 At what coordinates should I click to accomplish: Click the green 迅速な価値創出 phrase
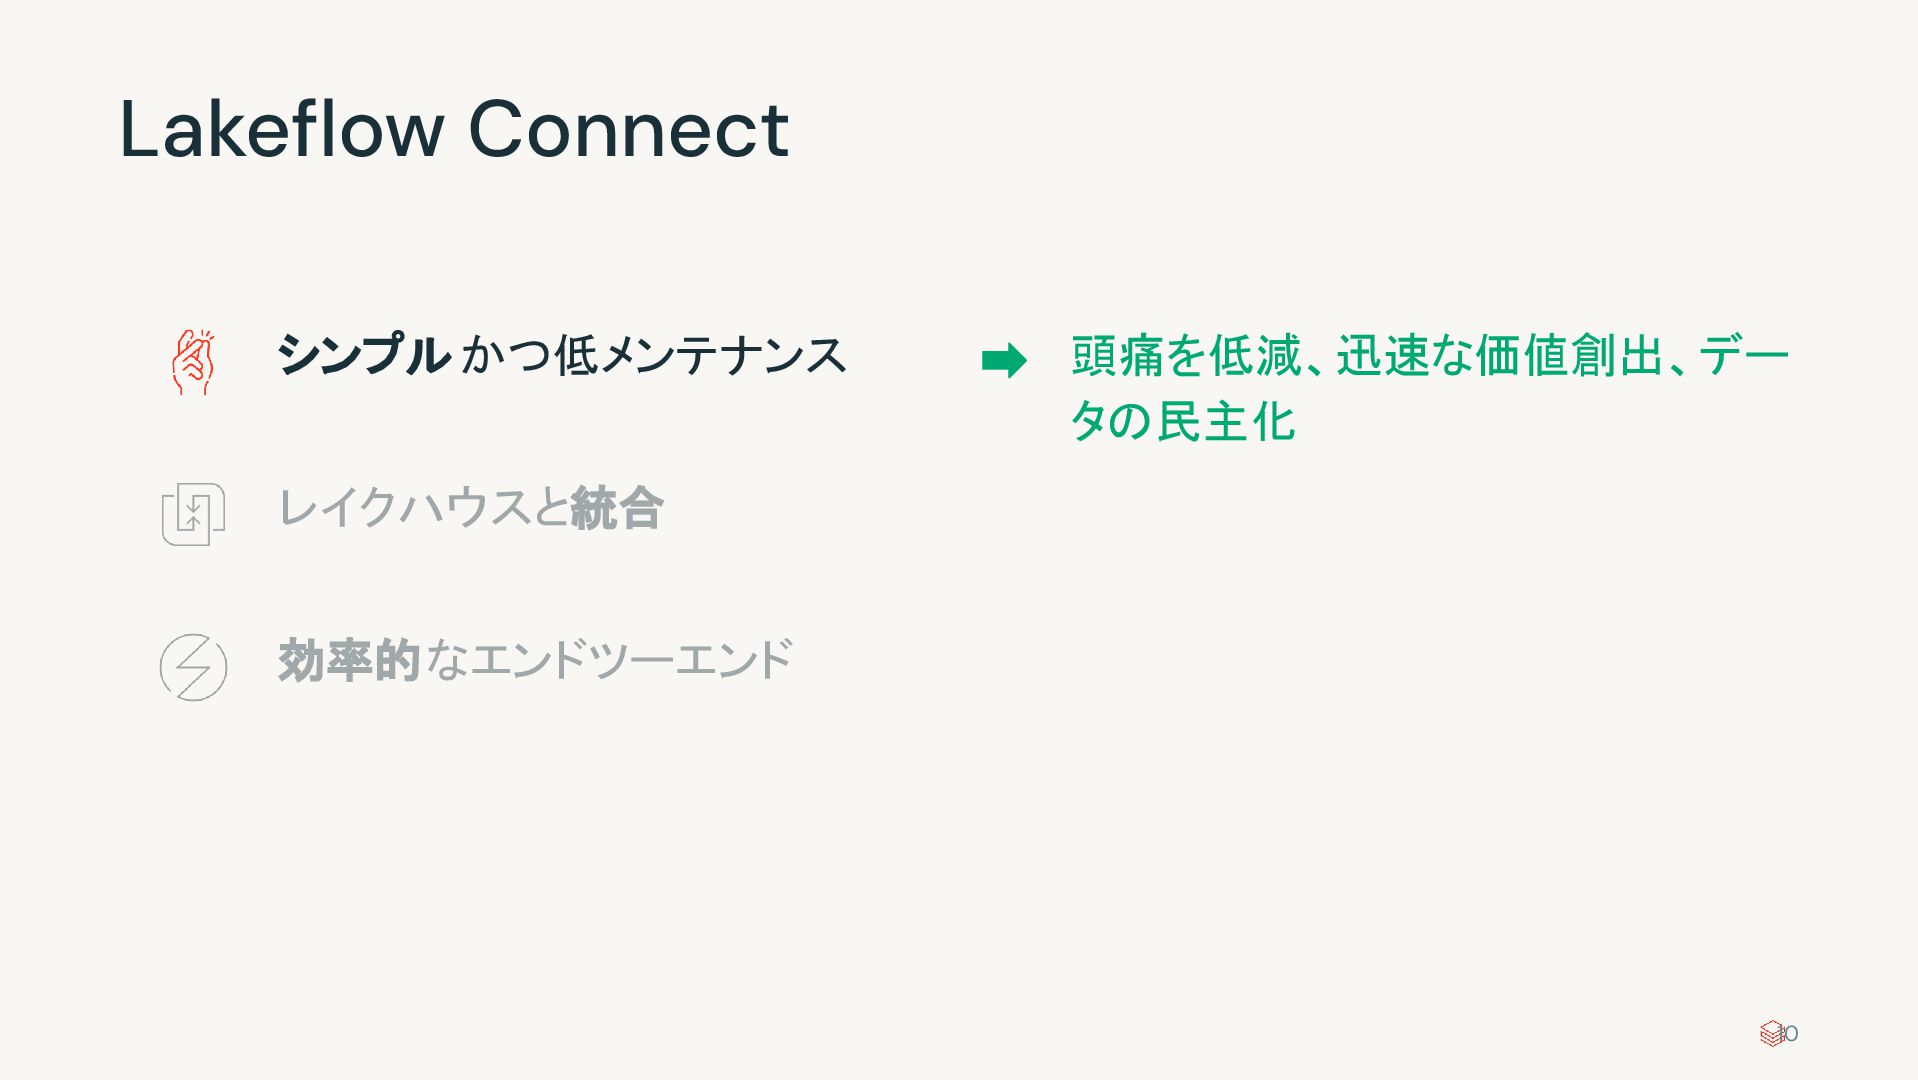[x=1500, y=356]
